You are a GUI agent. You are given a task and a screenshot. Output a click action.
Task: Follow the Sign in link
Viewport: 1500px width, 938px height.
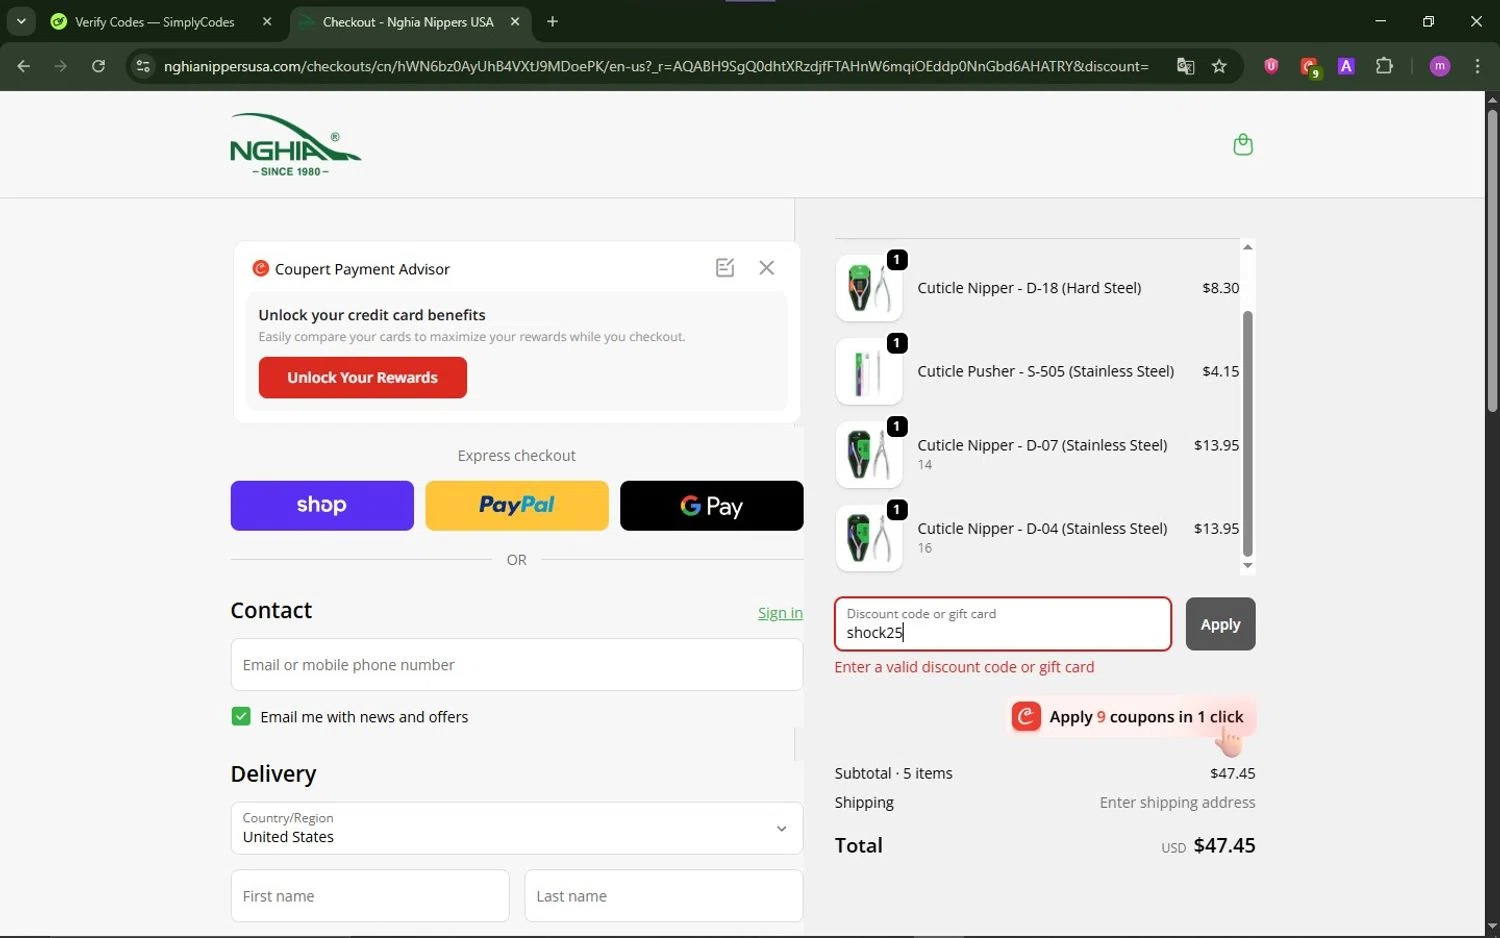780,613
